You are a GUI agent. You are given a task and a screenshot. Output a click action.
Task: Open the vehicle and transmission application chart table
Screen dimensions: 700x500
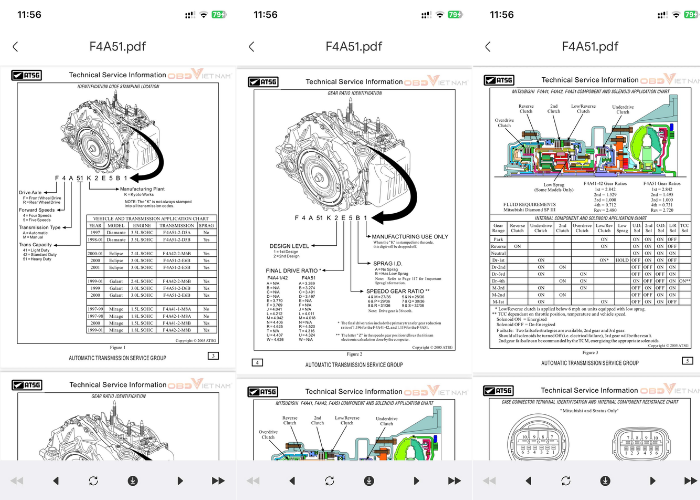[x=151, y=274]
